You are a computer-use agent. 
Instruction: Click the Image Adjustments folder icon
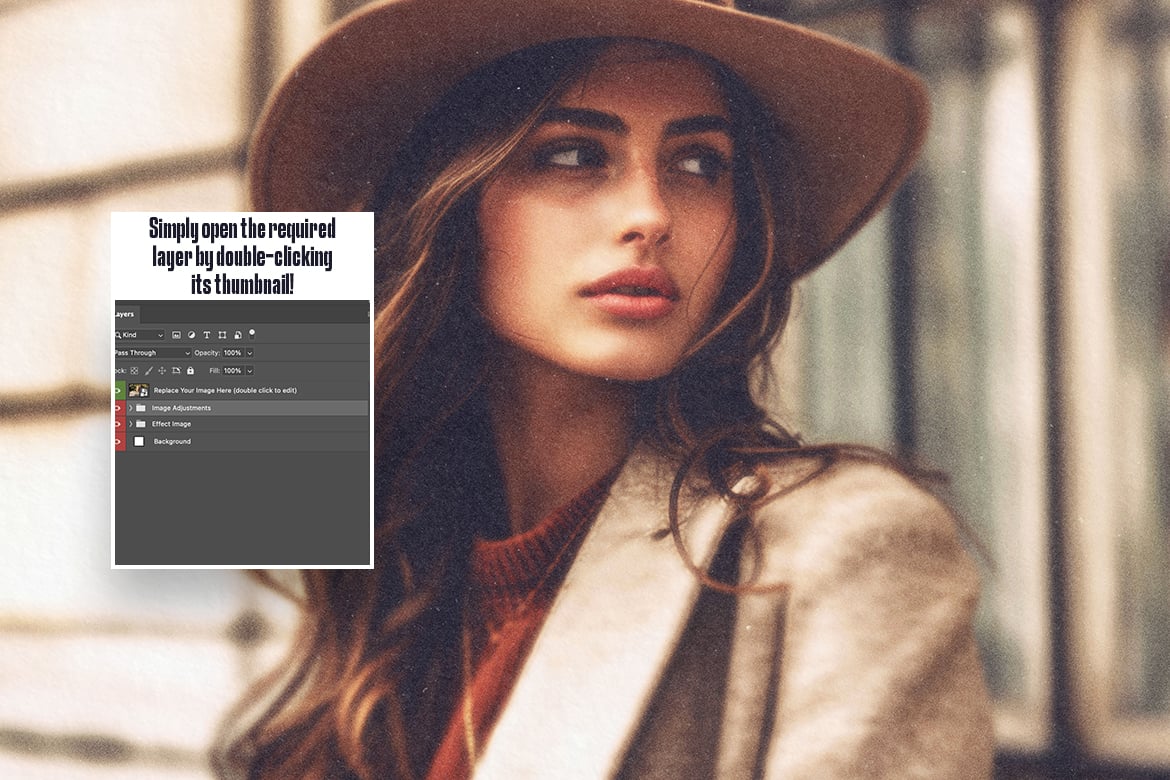140,408
